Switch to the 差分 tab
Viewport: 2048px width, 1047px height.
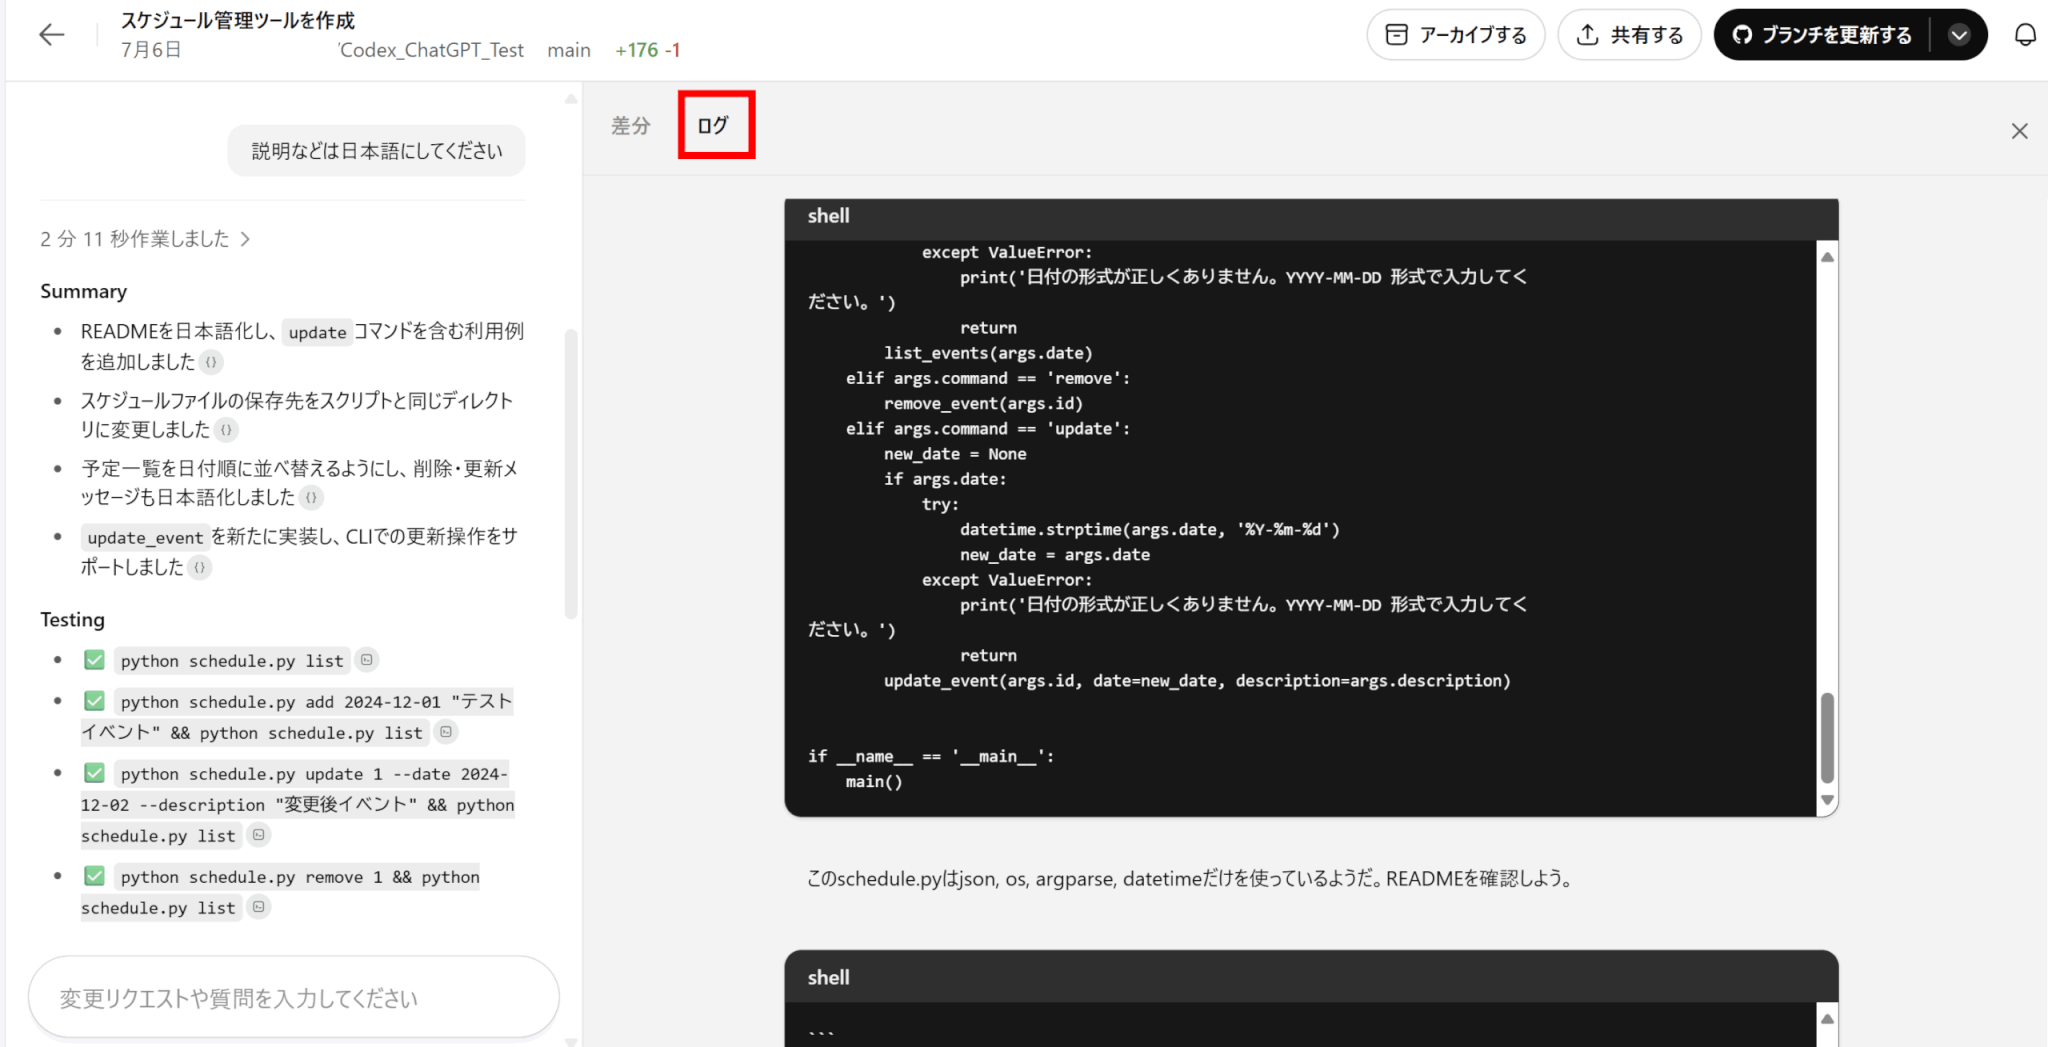coord(631,126)
